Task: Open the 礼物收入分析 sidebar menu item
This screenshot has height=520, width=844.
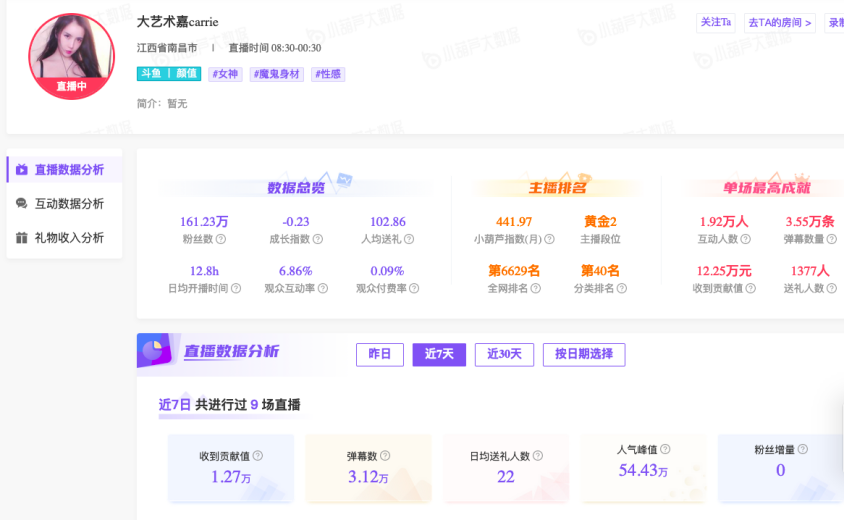Action: 65,237
